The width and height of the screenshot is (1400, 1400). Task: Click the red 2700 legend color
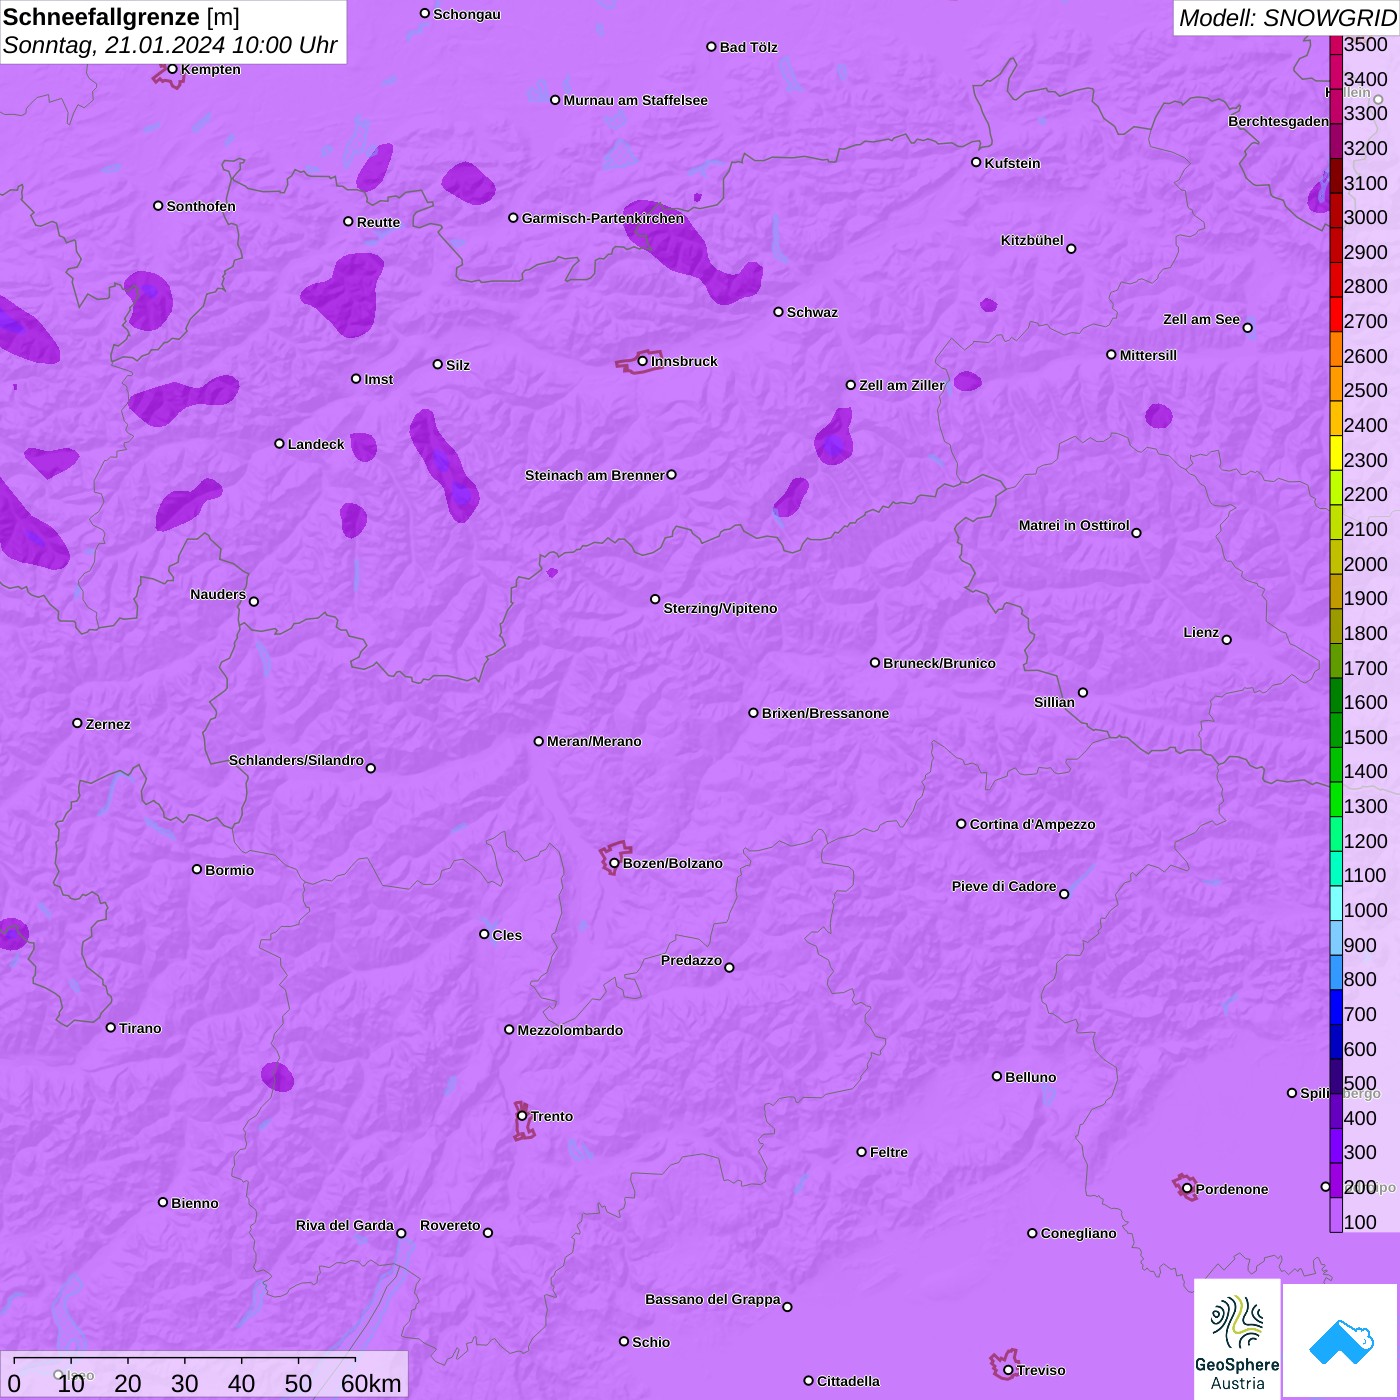coord(1336,314)
